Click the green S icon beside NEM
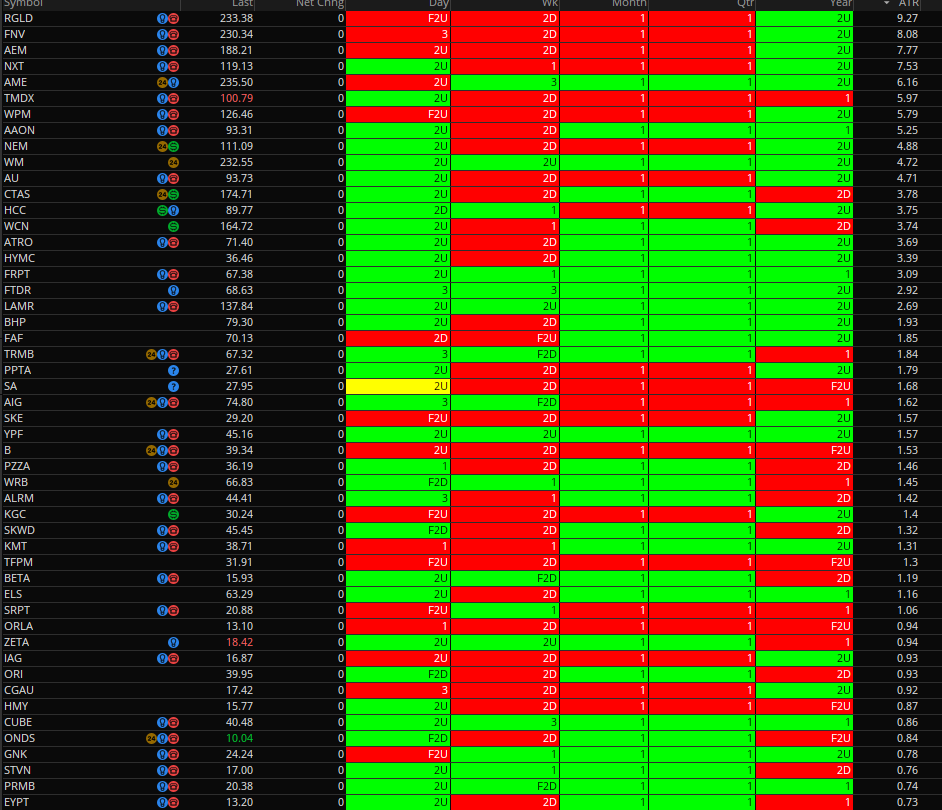Image resolution: width=942 pixels, height=810 pixels. click(174, 147)
